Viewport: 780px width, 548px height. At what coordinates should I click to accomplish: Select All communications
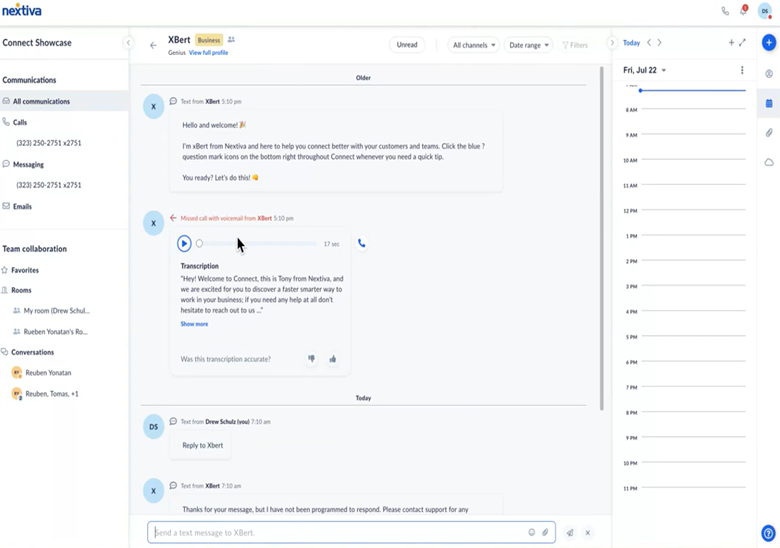coord(64,101)
